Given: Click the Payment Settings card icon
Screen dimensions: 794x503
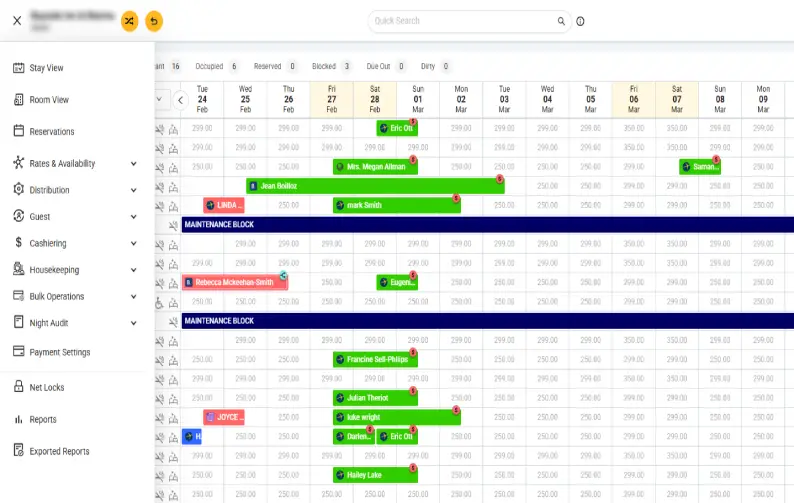Looking at the screenshot, I should tap(18, 352).
